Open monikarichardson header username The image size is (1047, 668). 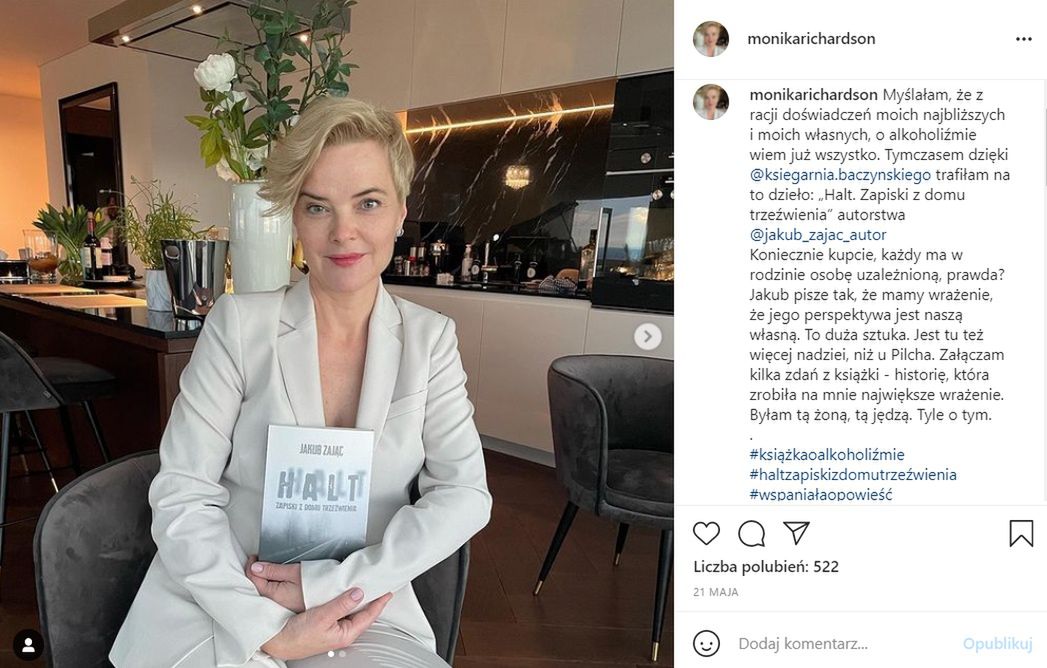pos(811,39)
